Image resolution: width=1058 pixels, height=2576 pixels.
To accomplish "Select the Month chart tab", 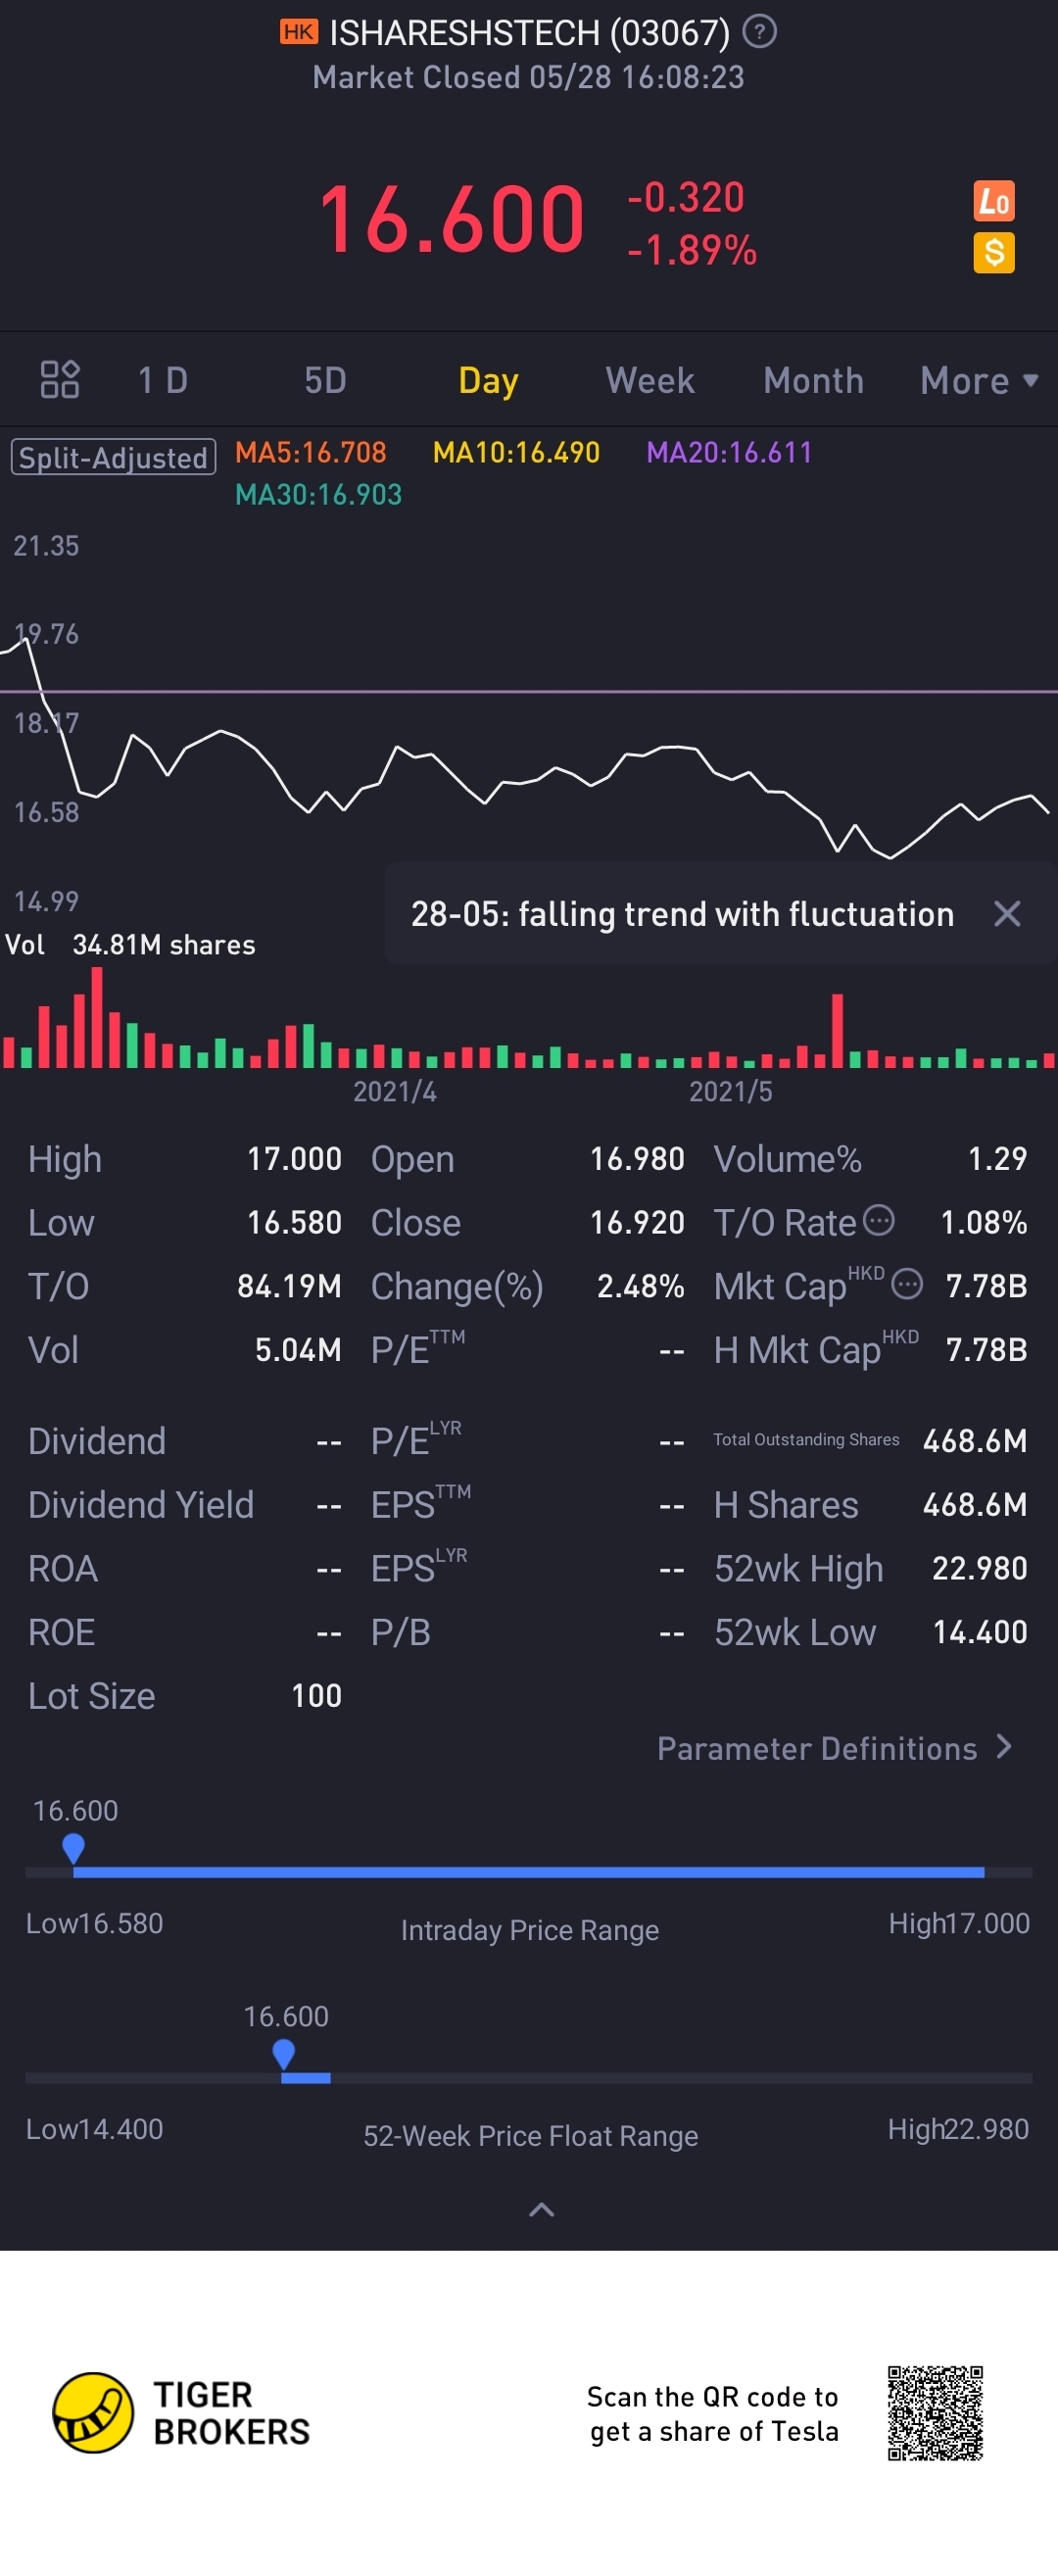I will (813, 381).
